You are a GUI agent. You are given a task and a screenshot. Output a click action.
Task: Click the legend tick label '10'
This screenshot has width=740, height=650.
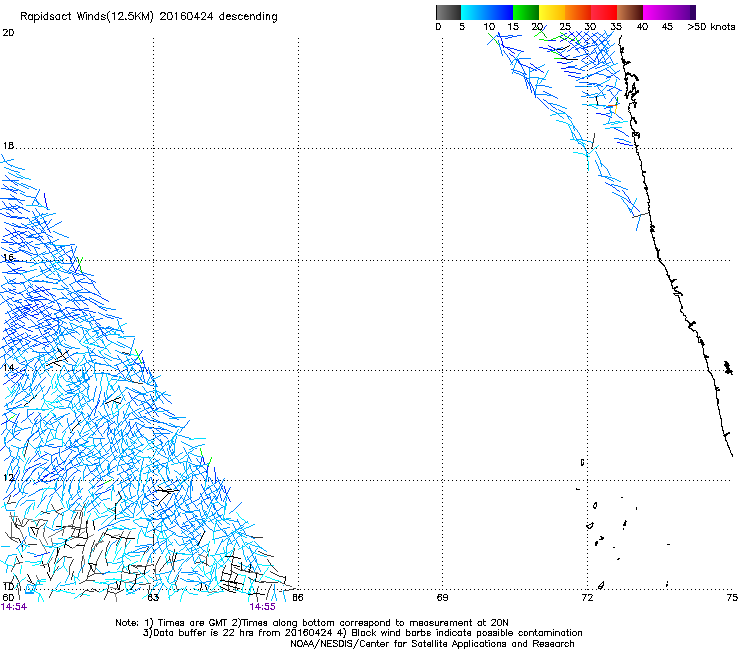(489, 27)
